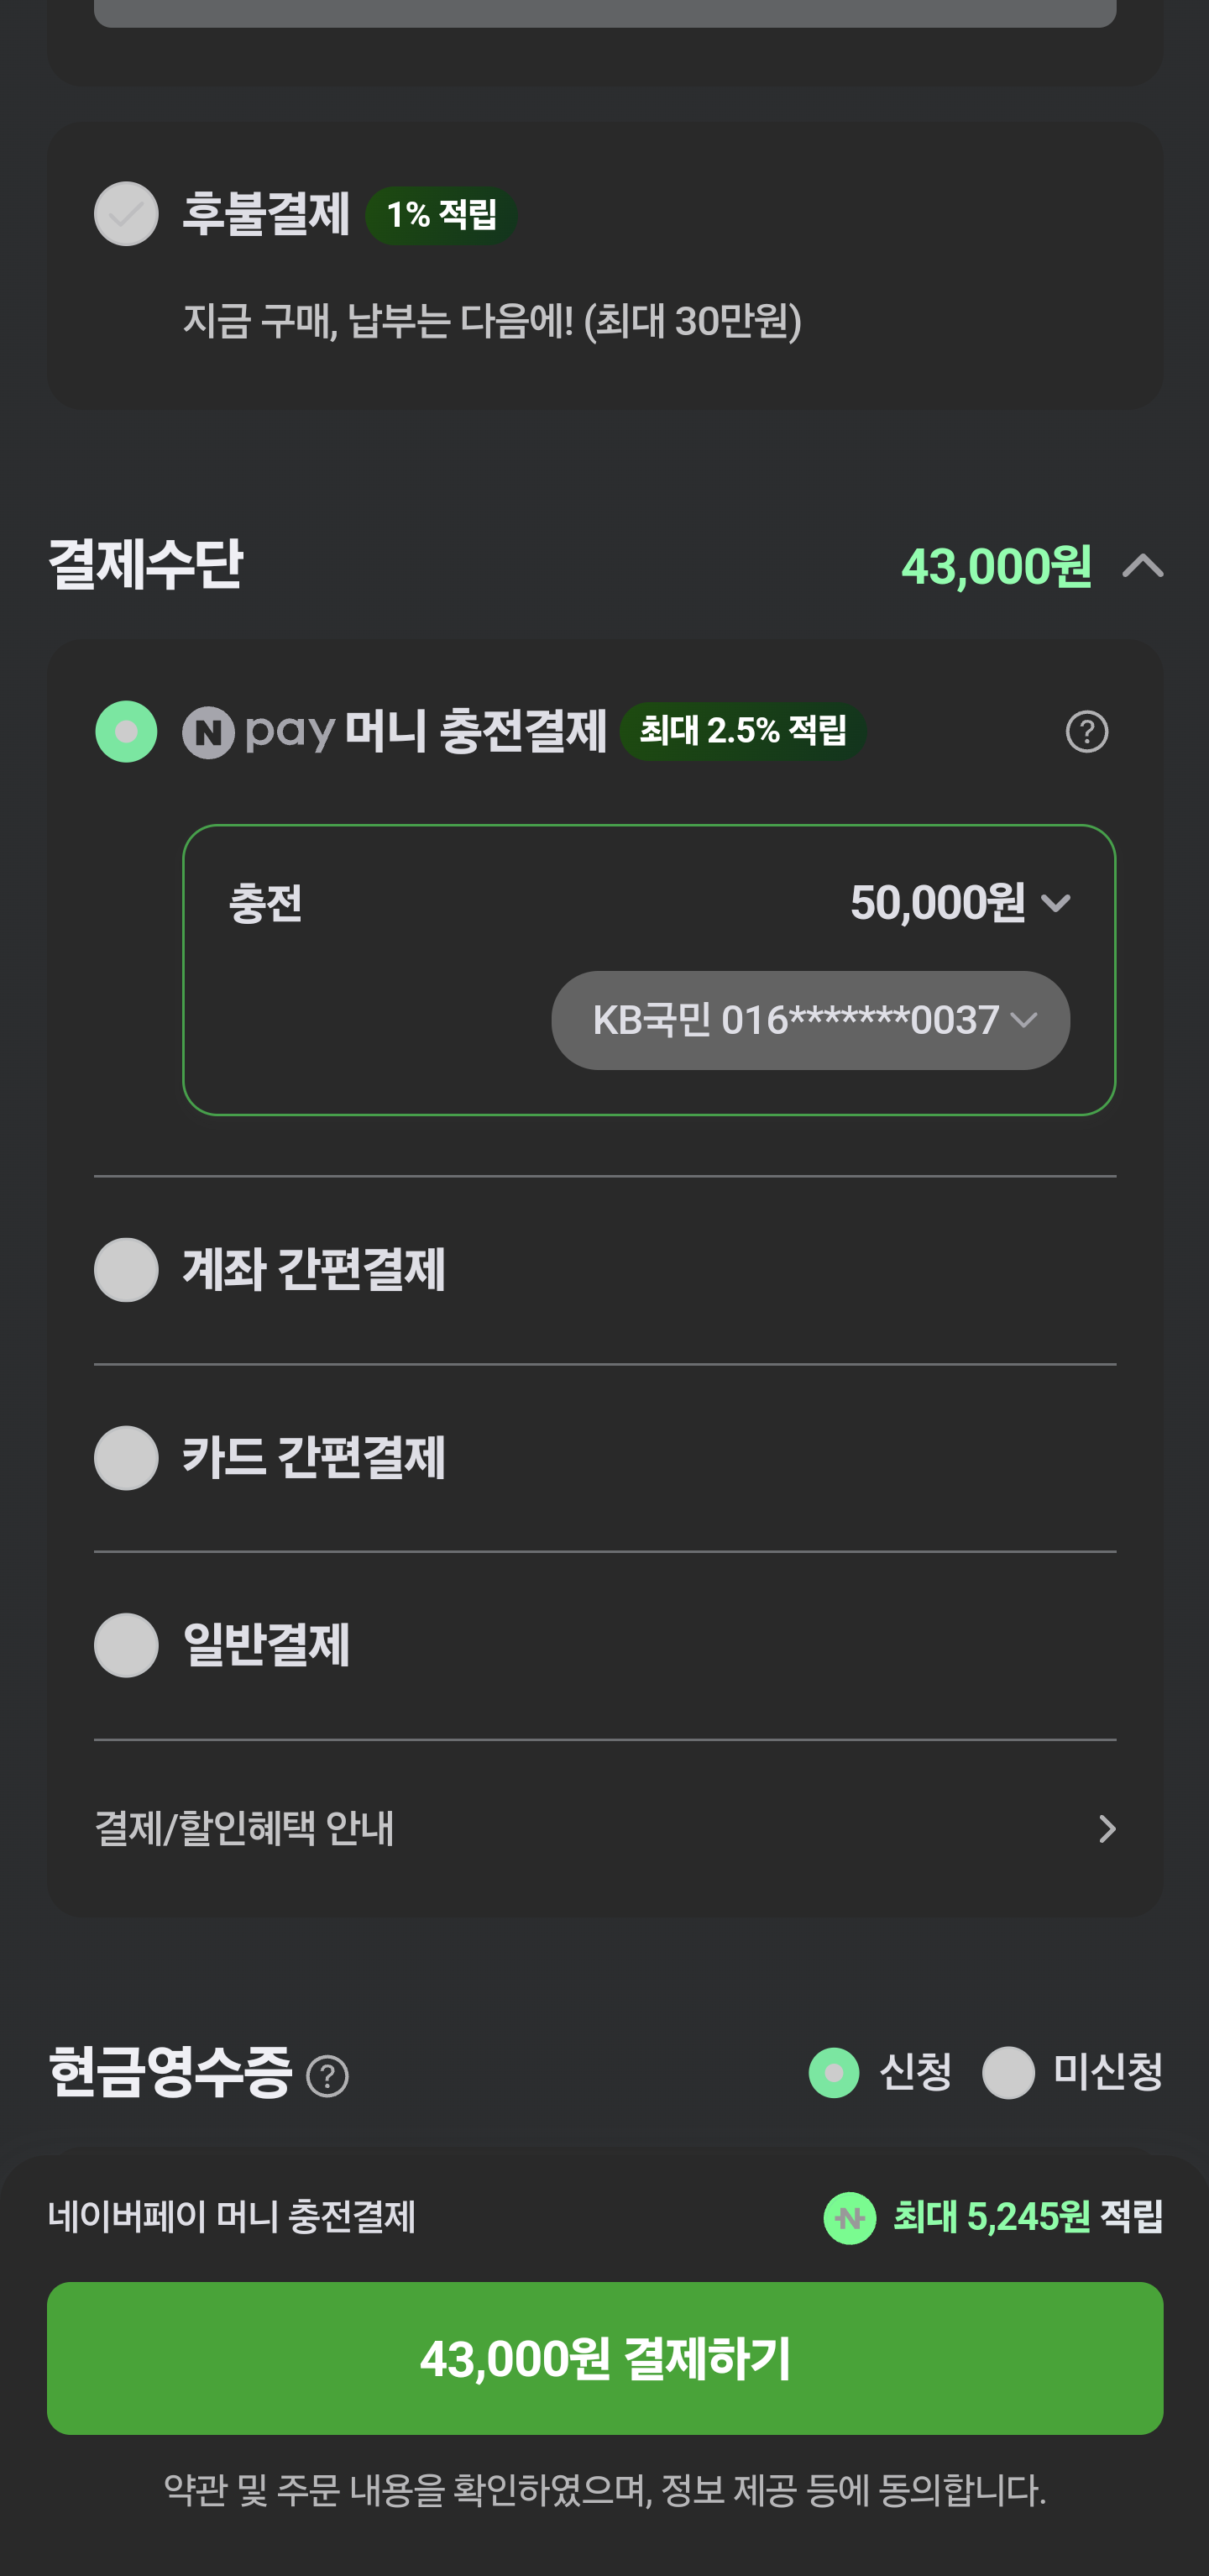Select 미신청 for cash receipt

point(1008,2073)
